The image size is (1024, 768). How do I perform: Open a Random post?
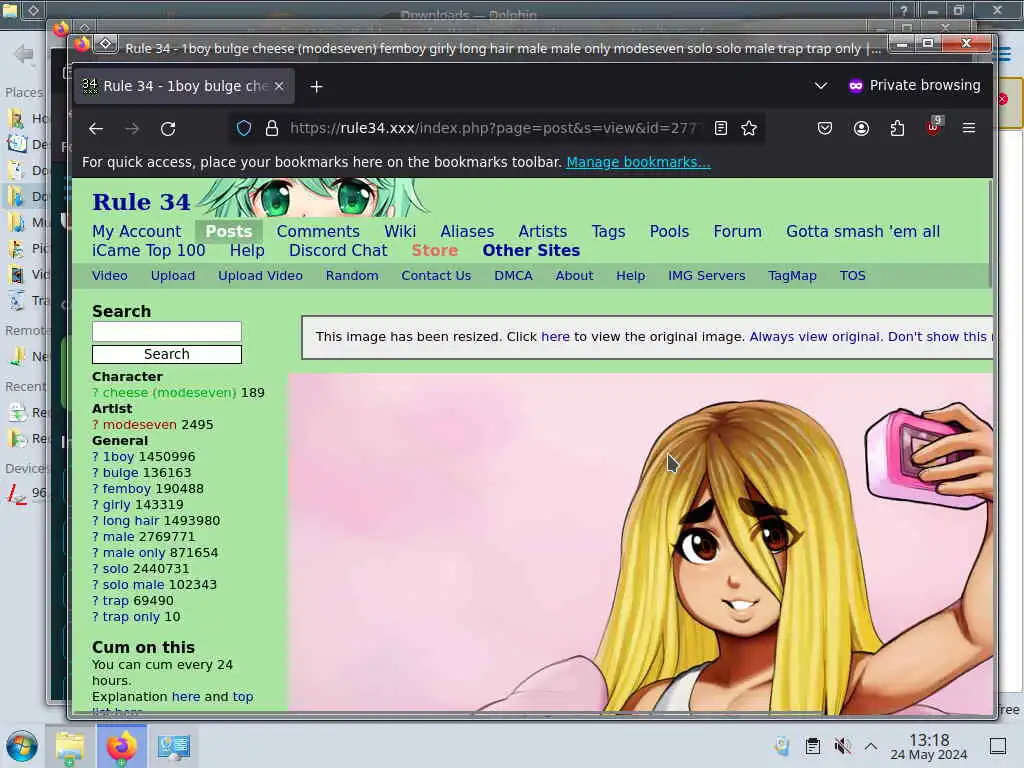pyautogui.click(x=352, y=276)
